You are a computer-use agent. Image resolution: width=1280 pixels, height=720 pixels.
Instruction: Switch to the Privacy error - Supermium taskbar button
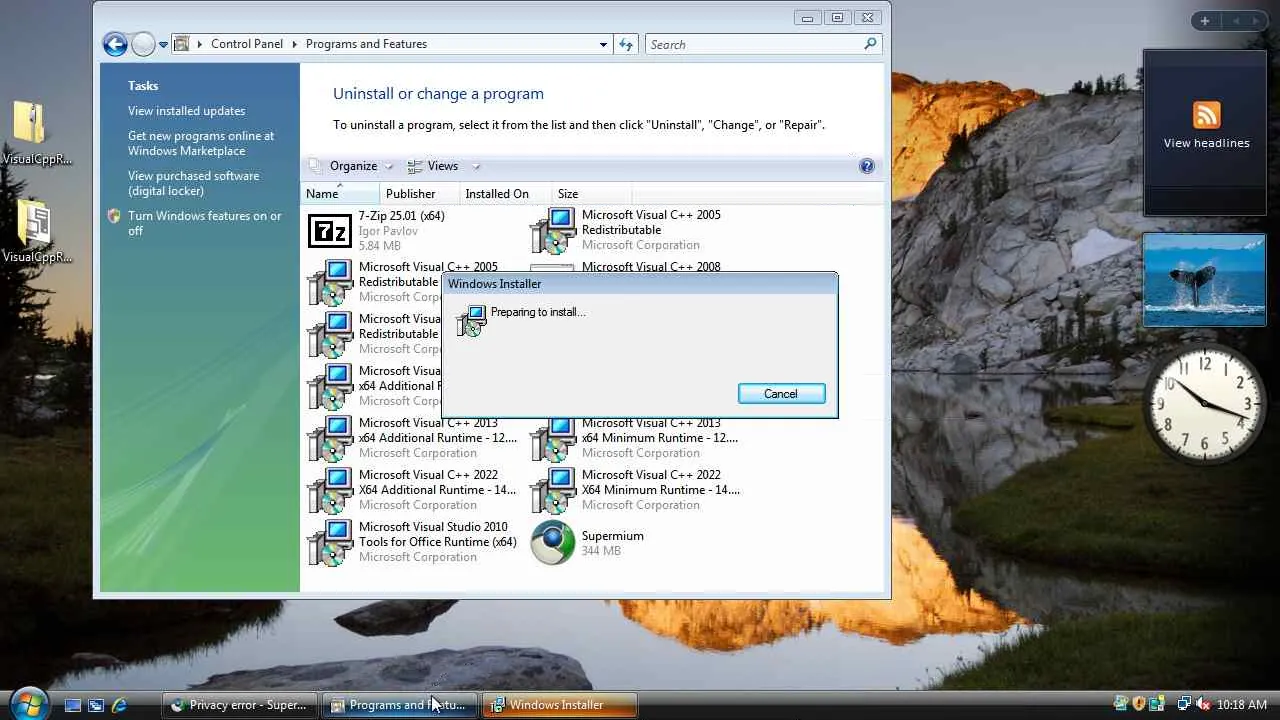tap(240, 705)
